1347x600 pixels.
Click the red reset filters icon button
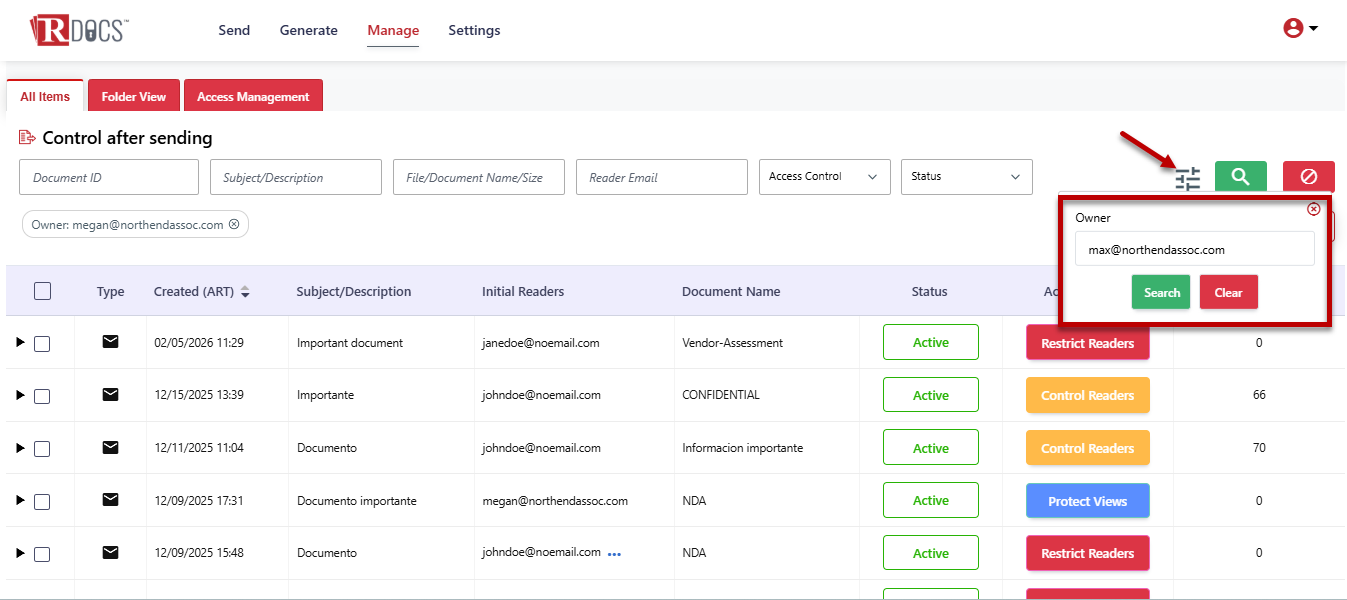[1308, 177]
